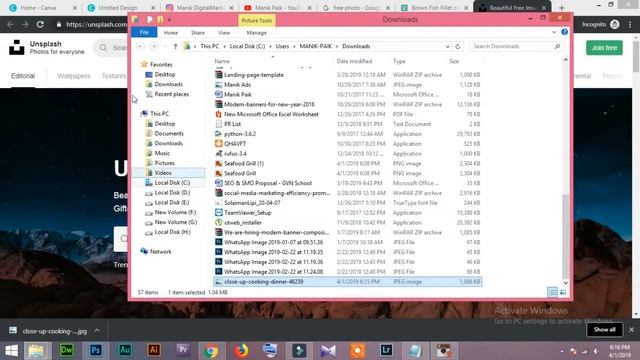640x360 pixels.
Task: Launch Adobe Audition from taskbar
Action: coord(125,351)
